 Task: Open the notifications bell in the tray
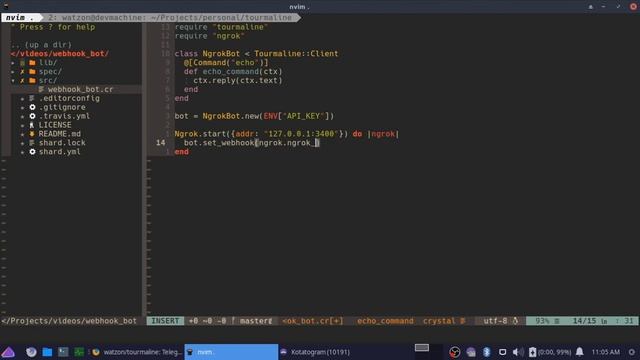pyautogui.click(x=580, y=352)
